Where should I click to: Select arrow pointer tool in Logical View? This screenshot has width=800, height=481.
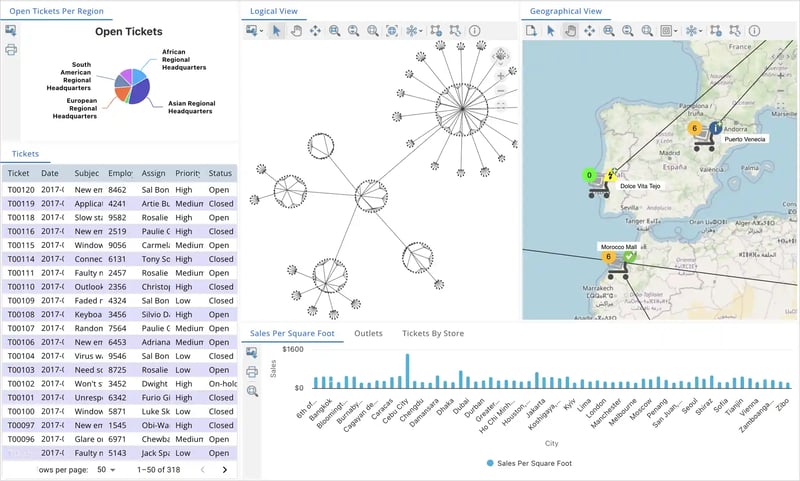[x=276, y=31]
